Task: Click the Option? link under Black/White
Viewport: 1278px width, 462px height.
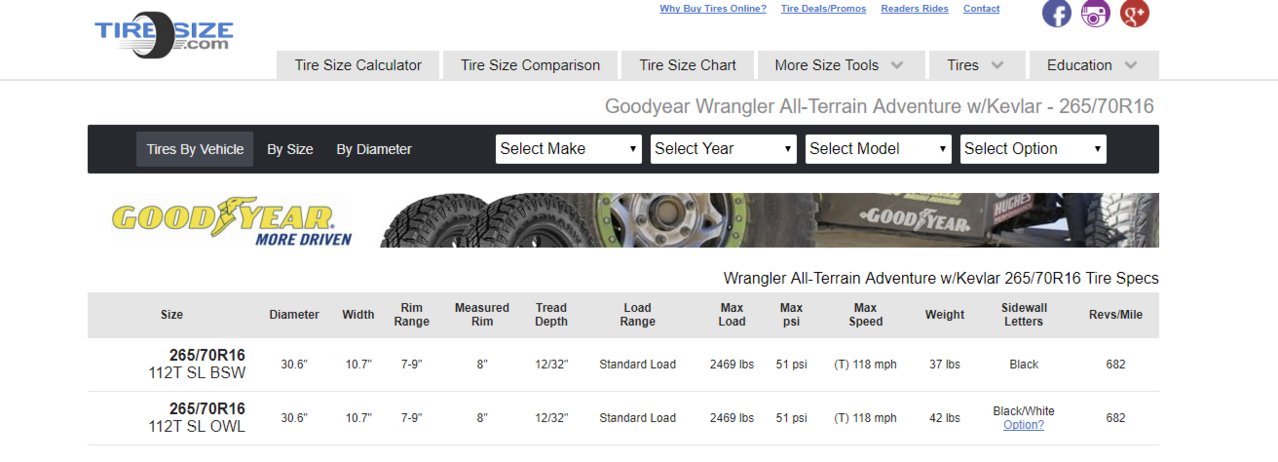Action: coord(1023,425)
